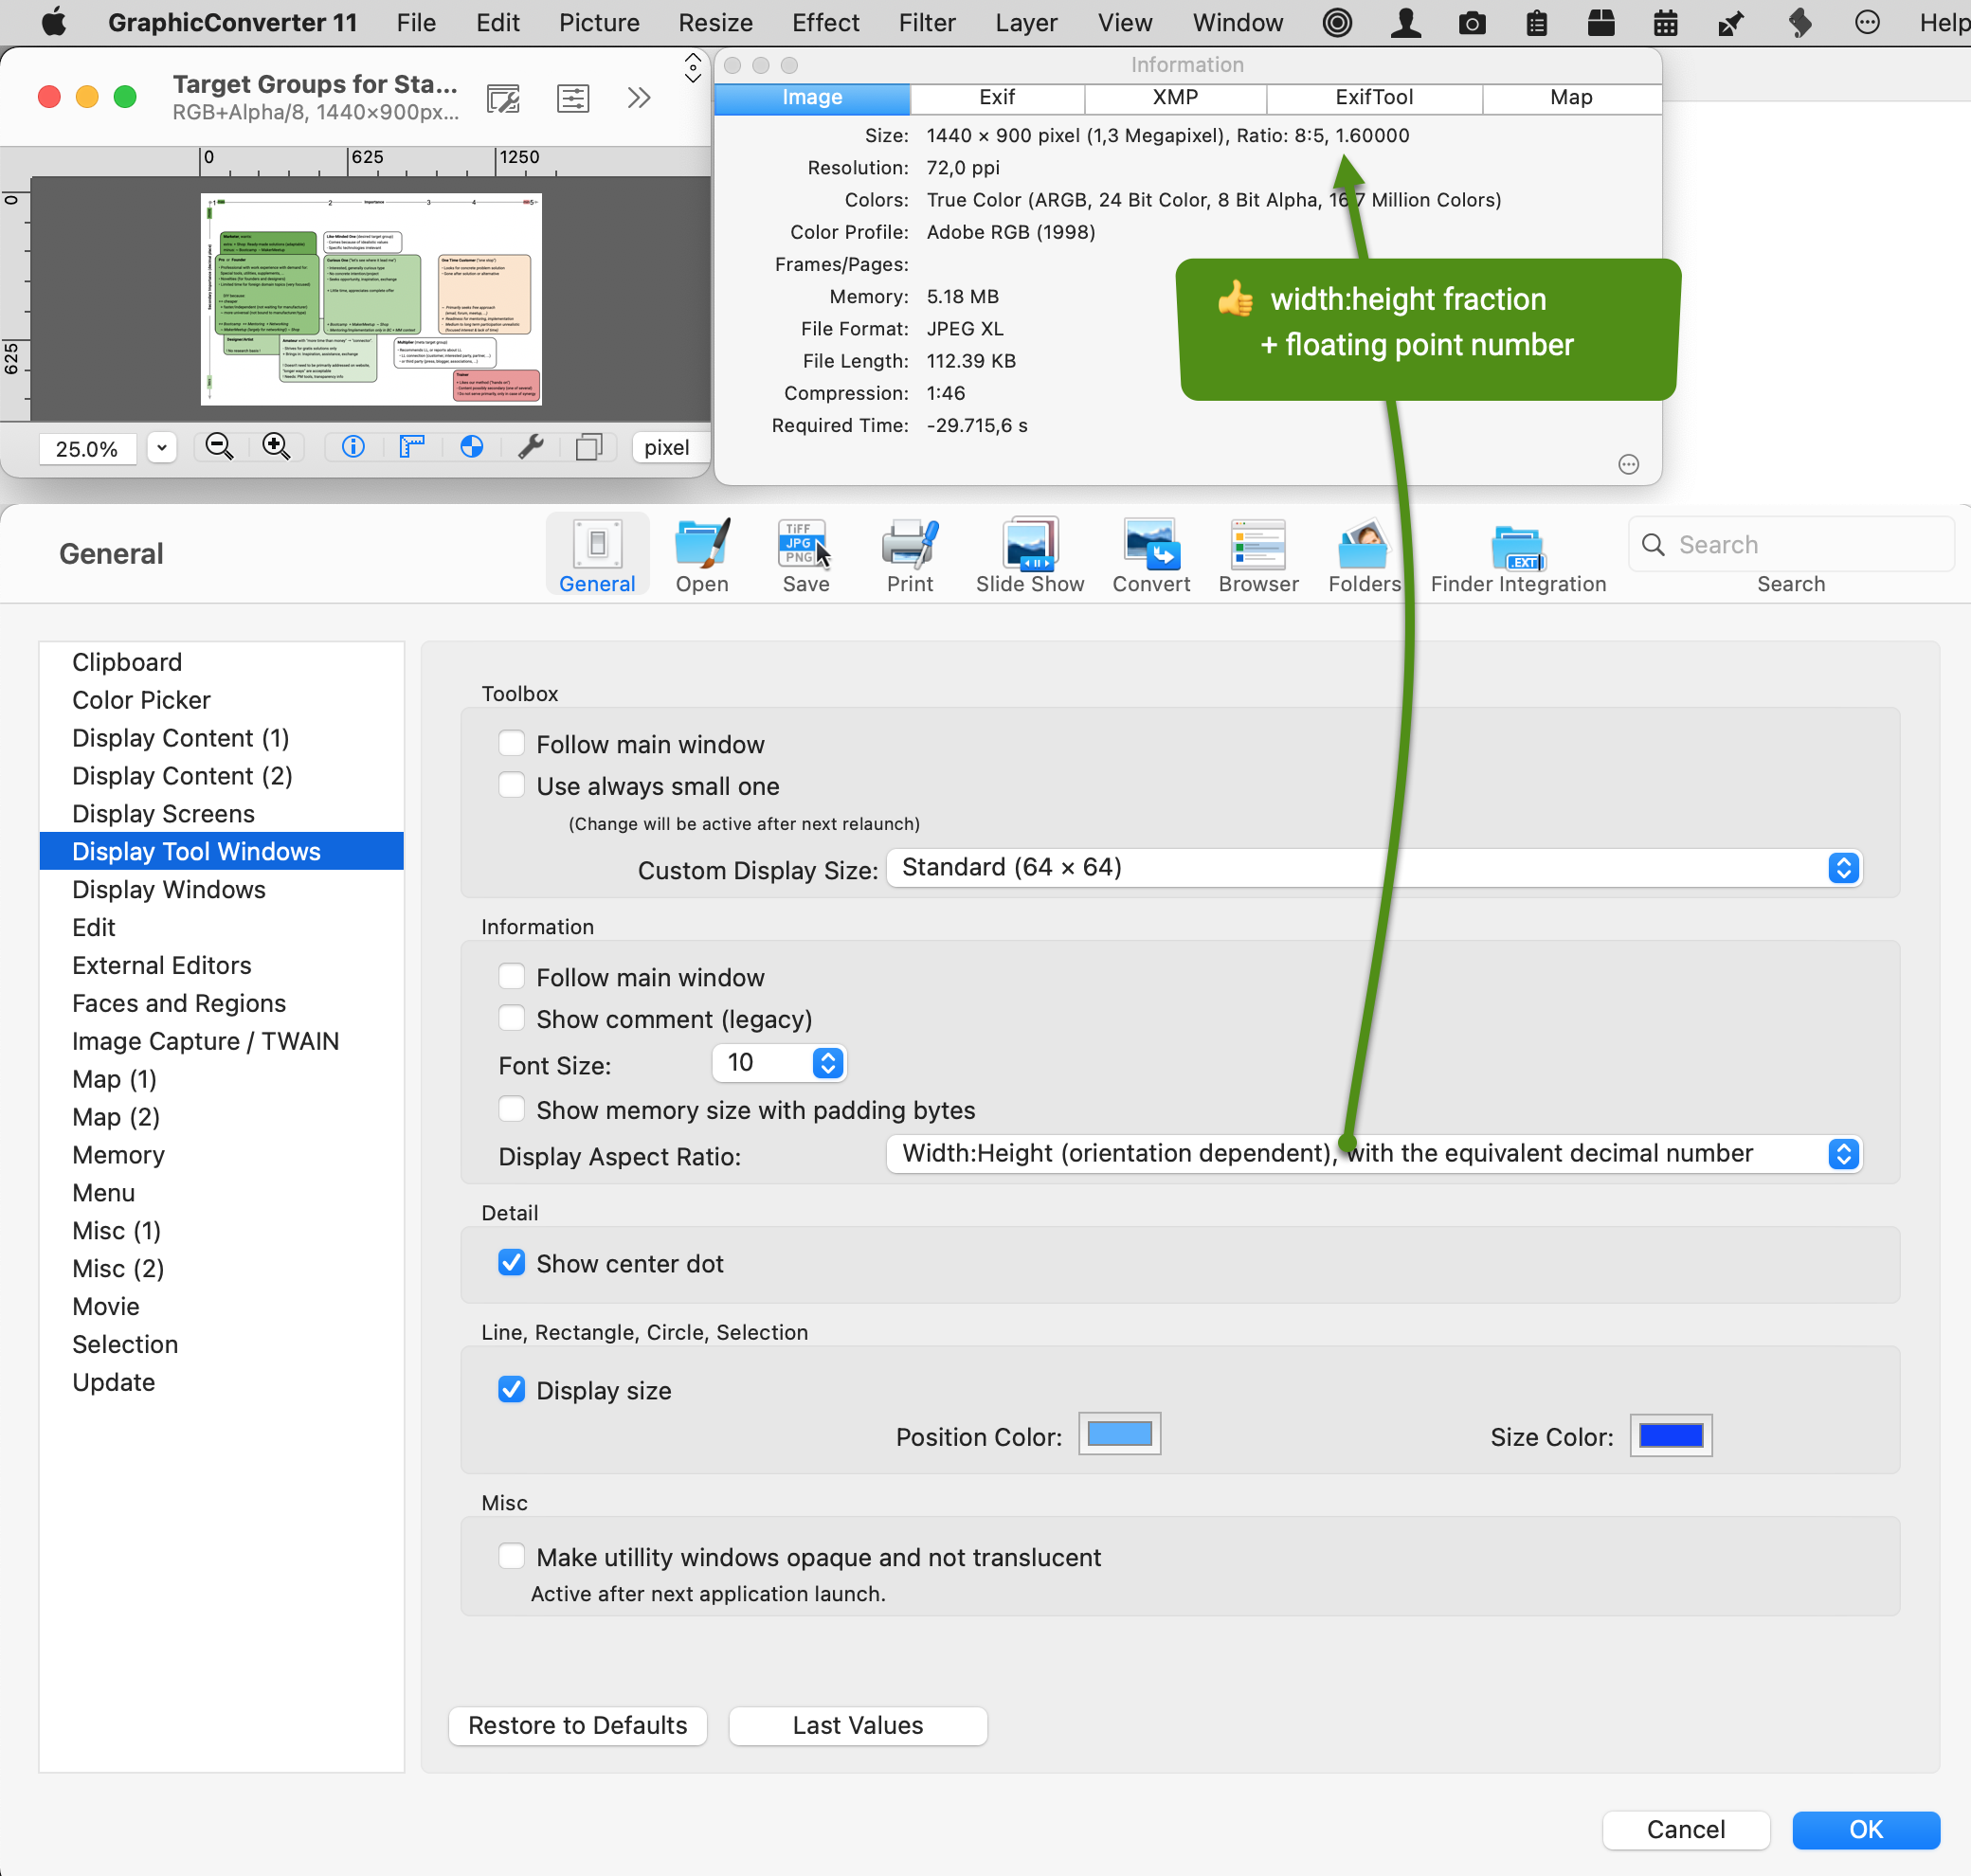Image resolution: width=1971 pixels, height=1876 pixels.
Task: Enable Make utility windows opaque checkbox
Action: (x=511, y=1556)
